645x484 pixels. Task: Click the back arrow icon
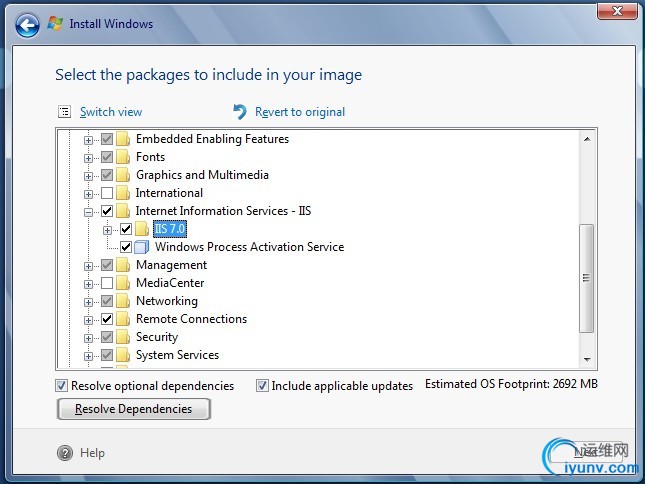pyautogui.click(x=27, y=24)
